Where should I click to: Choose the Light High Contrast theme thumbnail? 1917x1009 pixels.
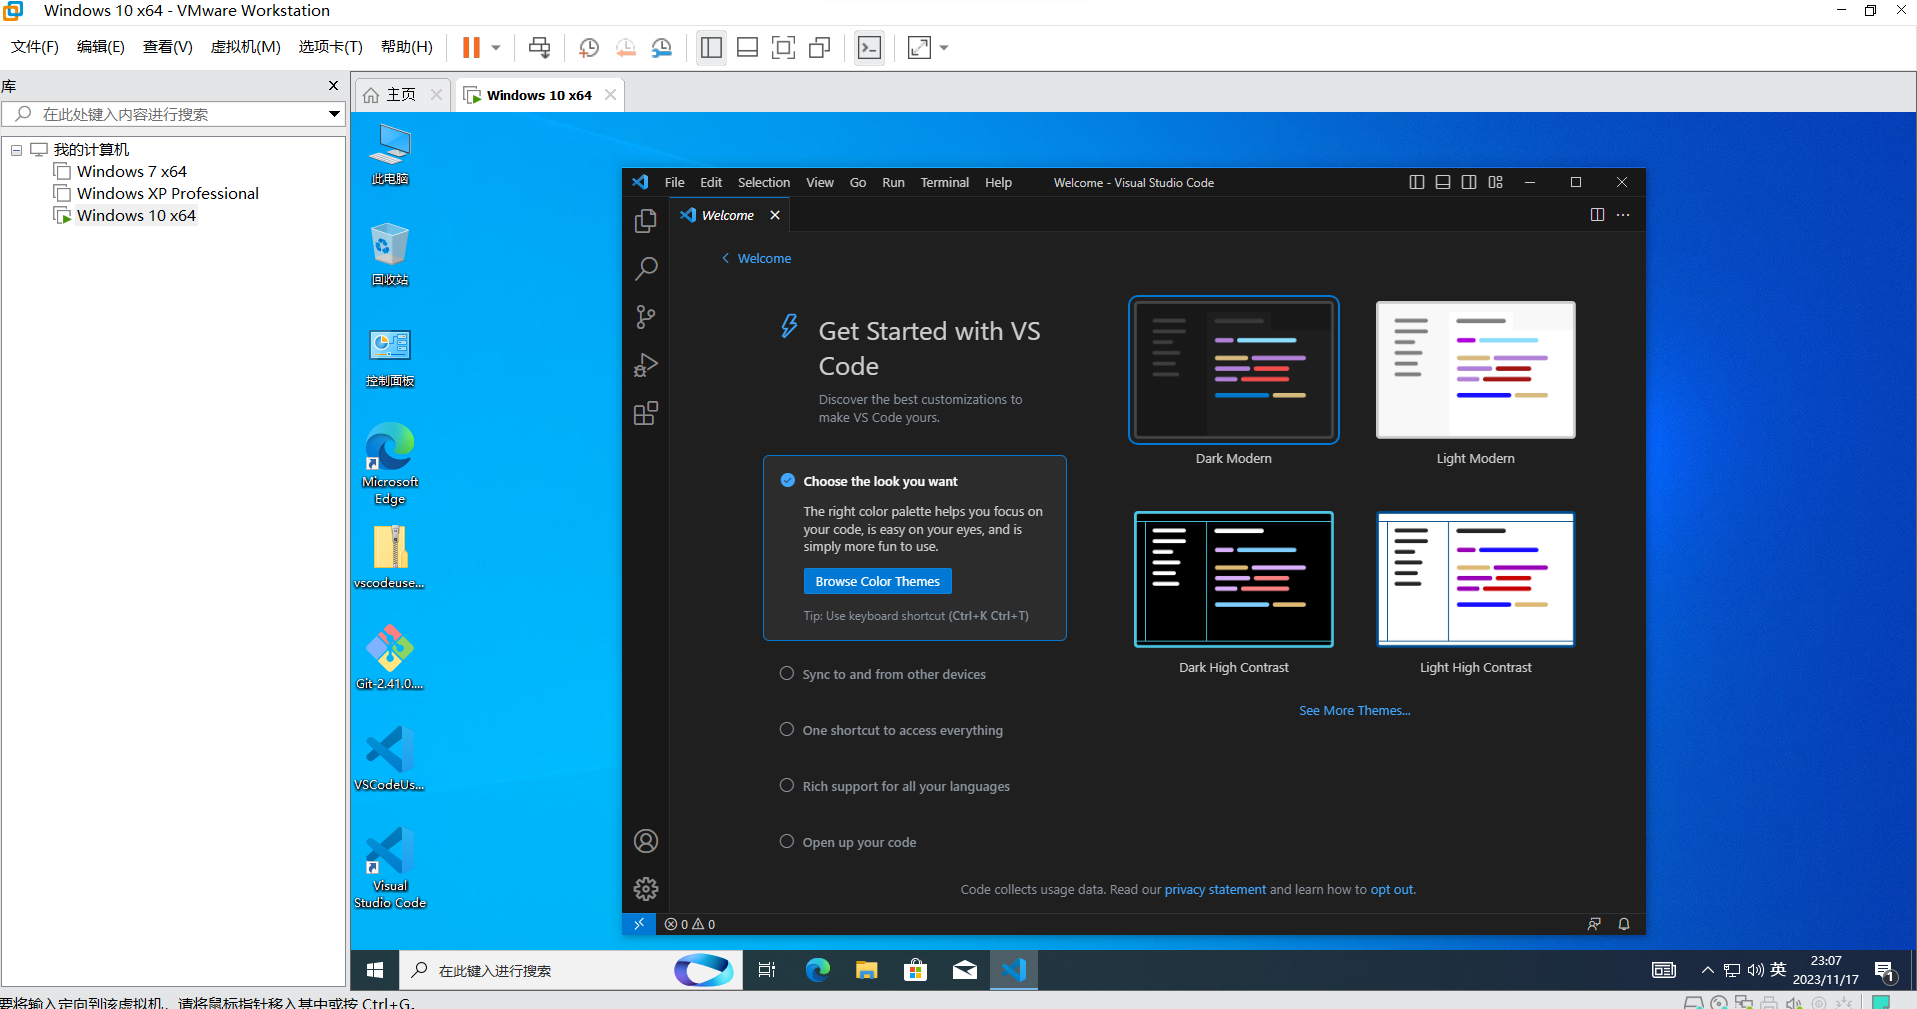1476,579
